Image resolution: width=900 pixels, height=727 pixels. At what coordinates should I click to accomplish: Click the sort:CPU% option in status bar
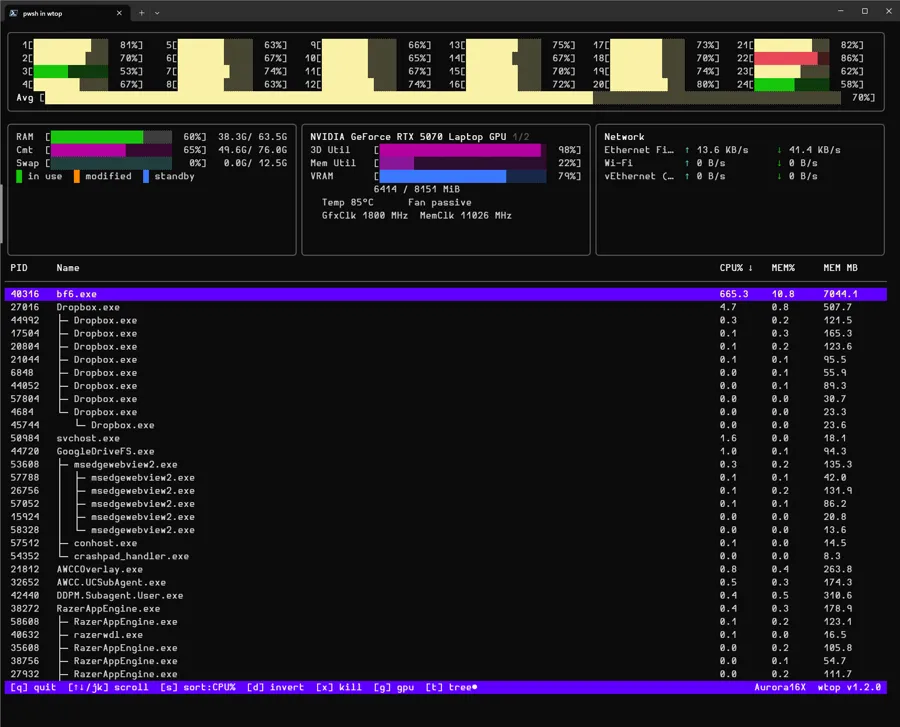[198, 687]
